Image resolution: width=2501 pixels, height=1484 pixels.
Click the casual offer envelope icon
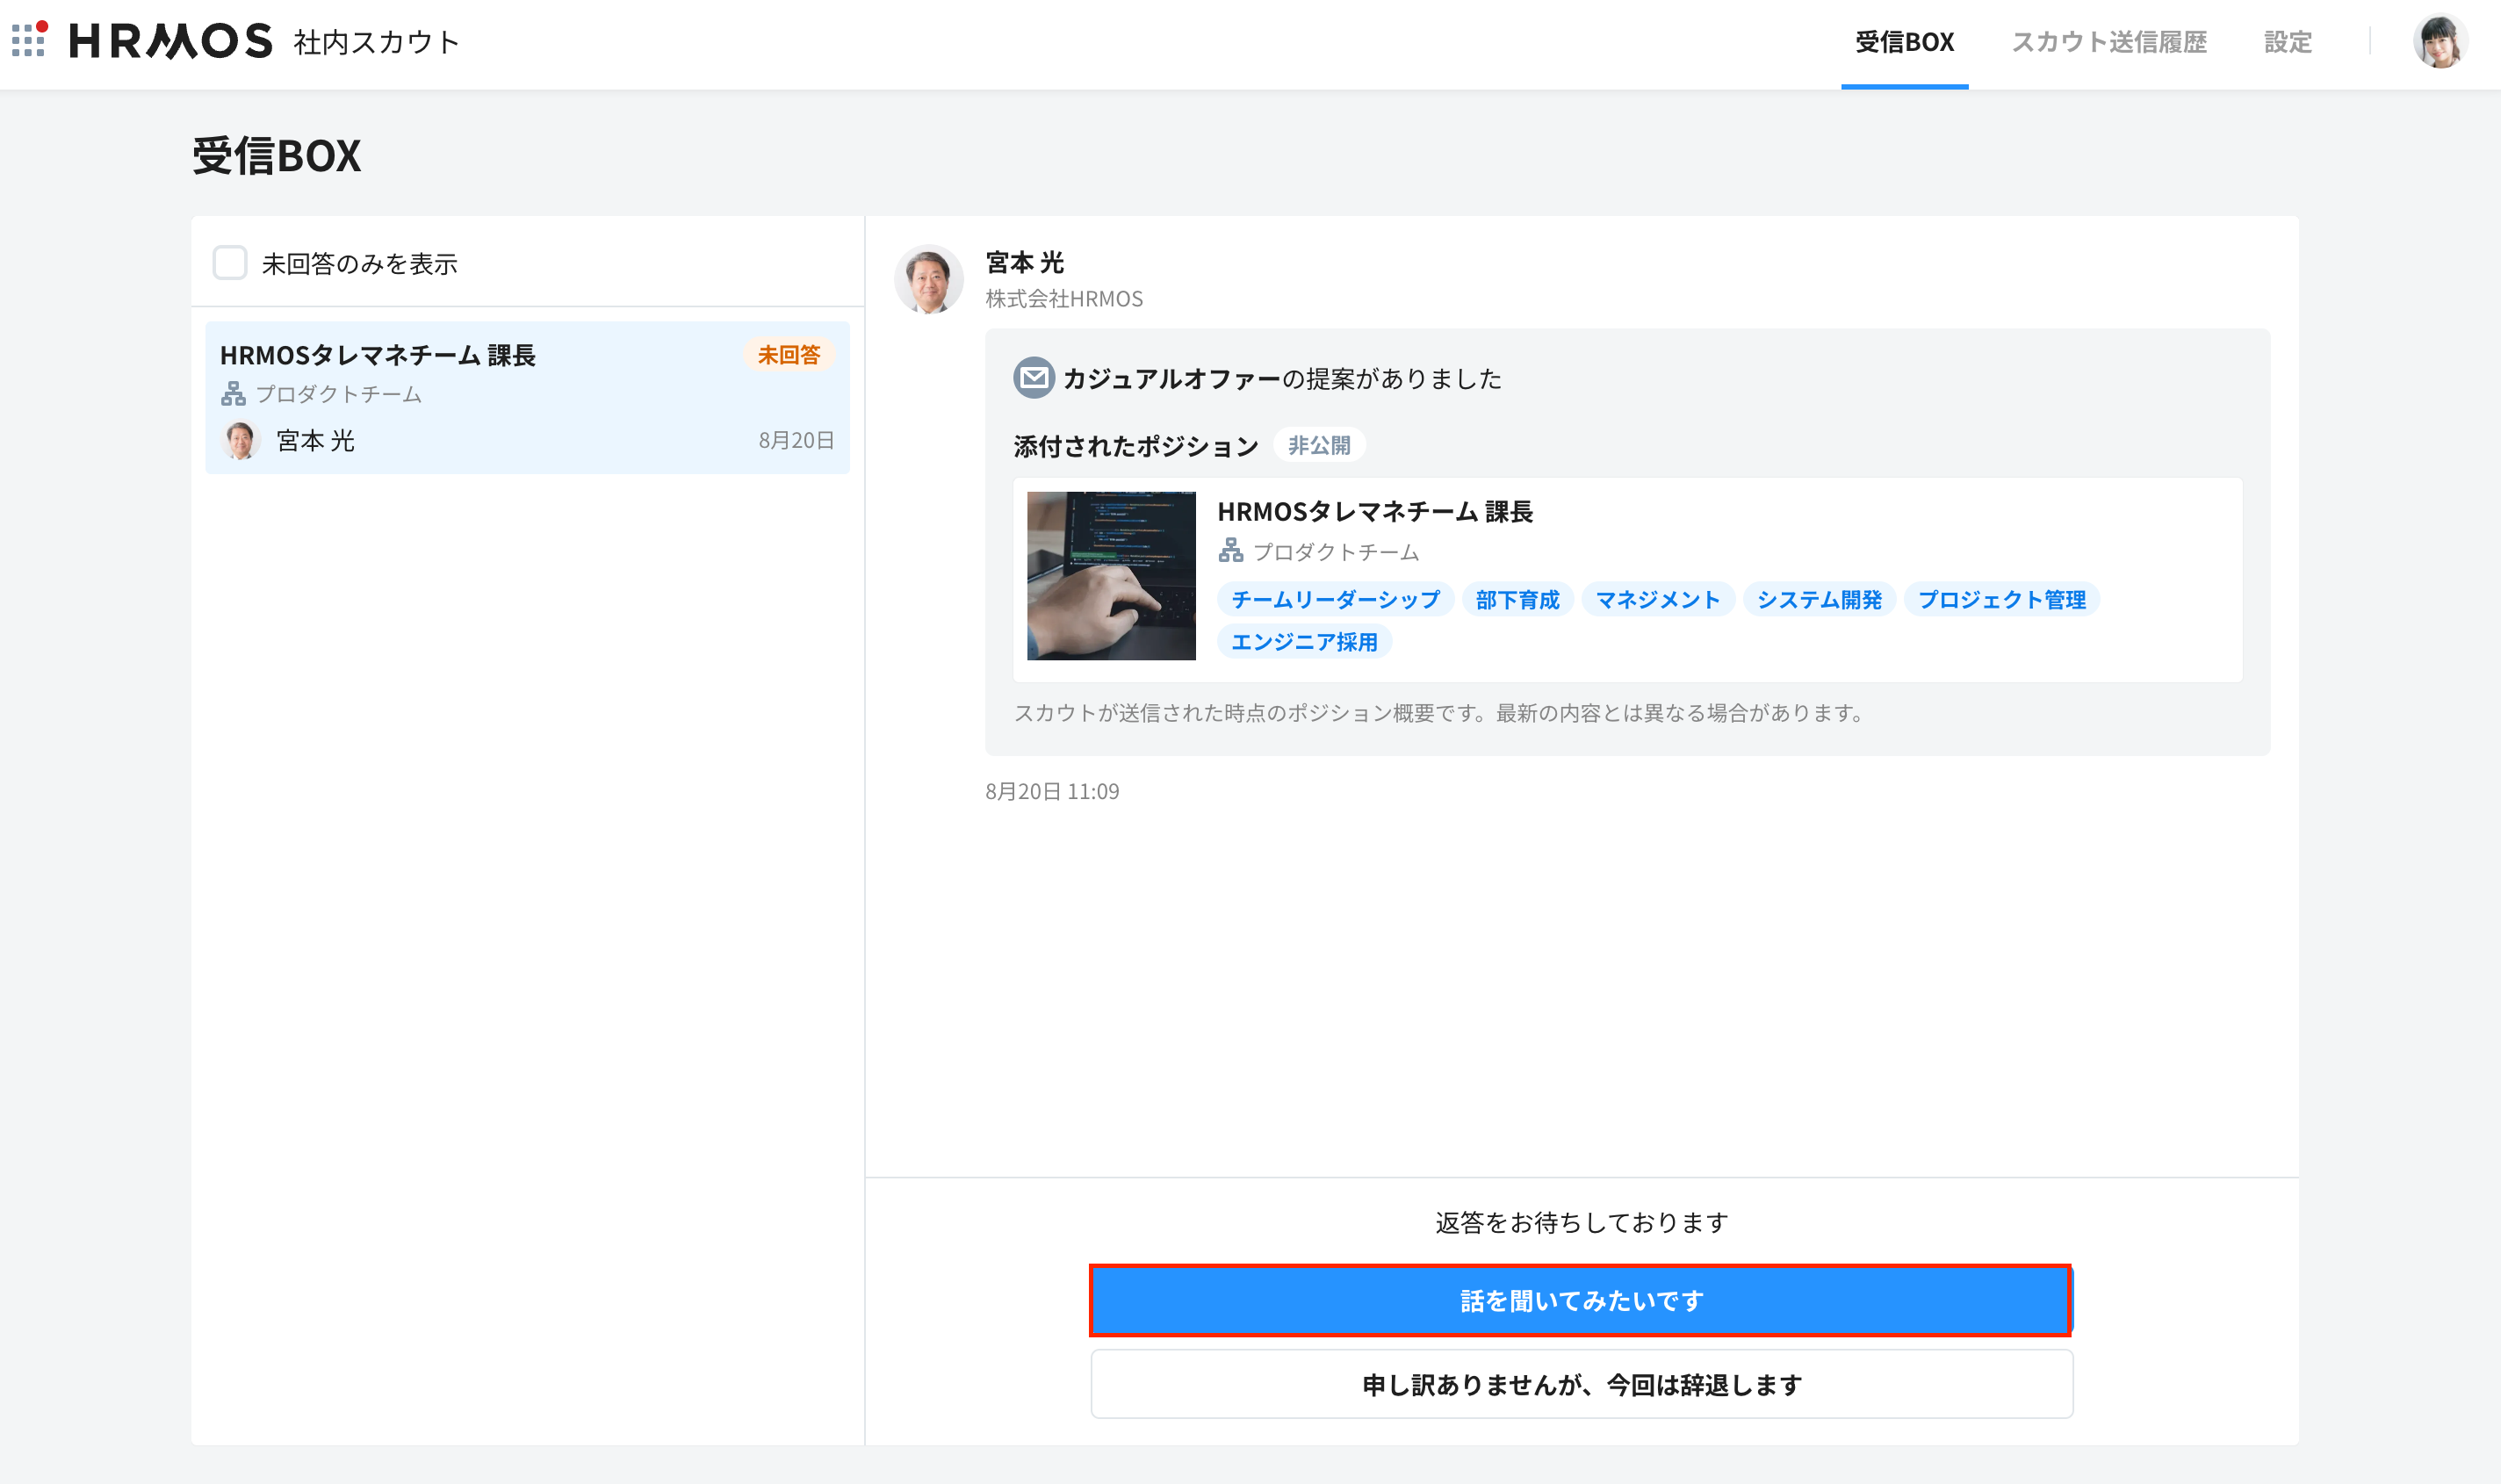[x=1033, y=378]
